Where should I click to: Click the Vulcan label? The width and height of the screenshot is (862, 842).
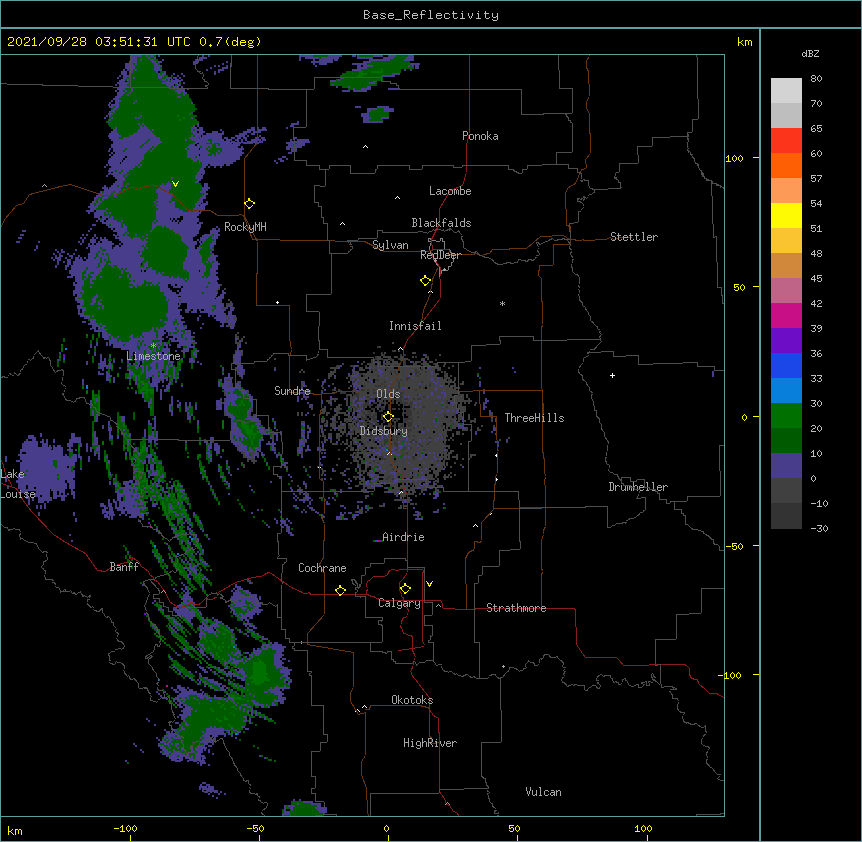(x=543, y=792)
